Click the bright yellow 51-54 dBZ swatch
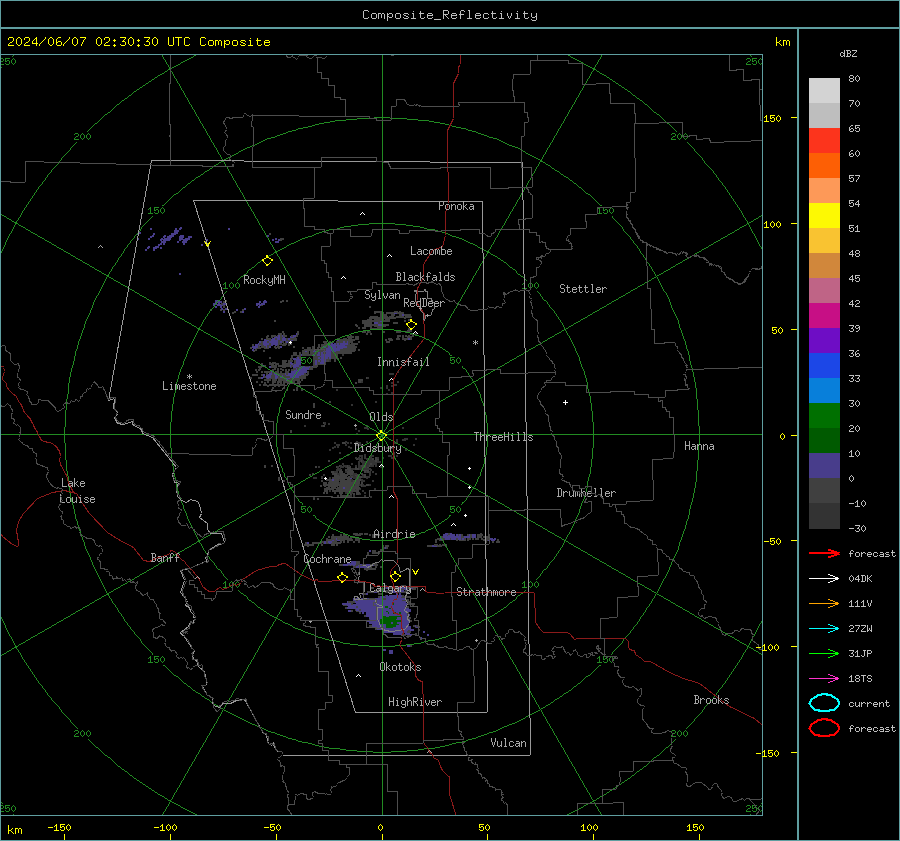Screen dimensions: 900x841 824,216
